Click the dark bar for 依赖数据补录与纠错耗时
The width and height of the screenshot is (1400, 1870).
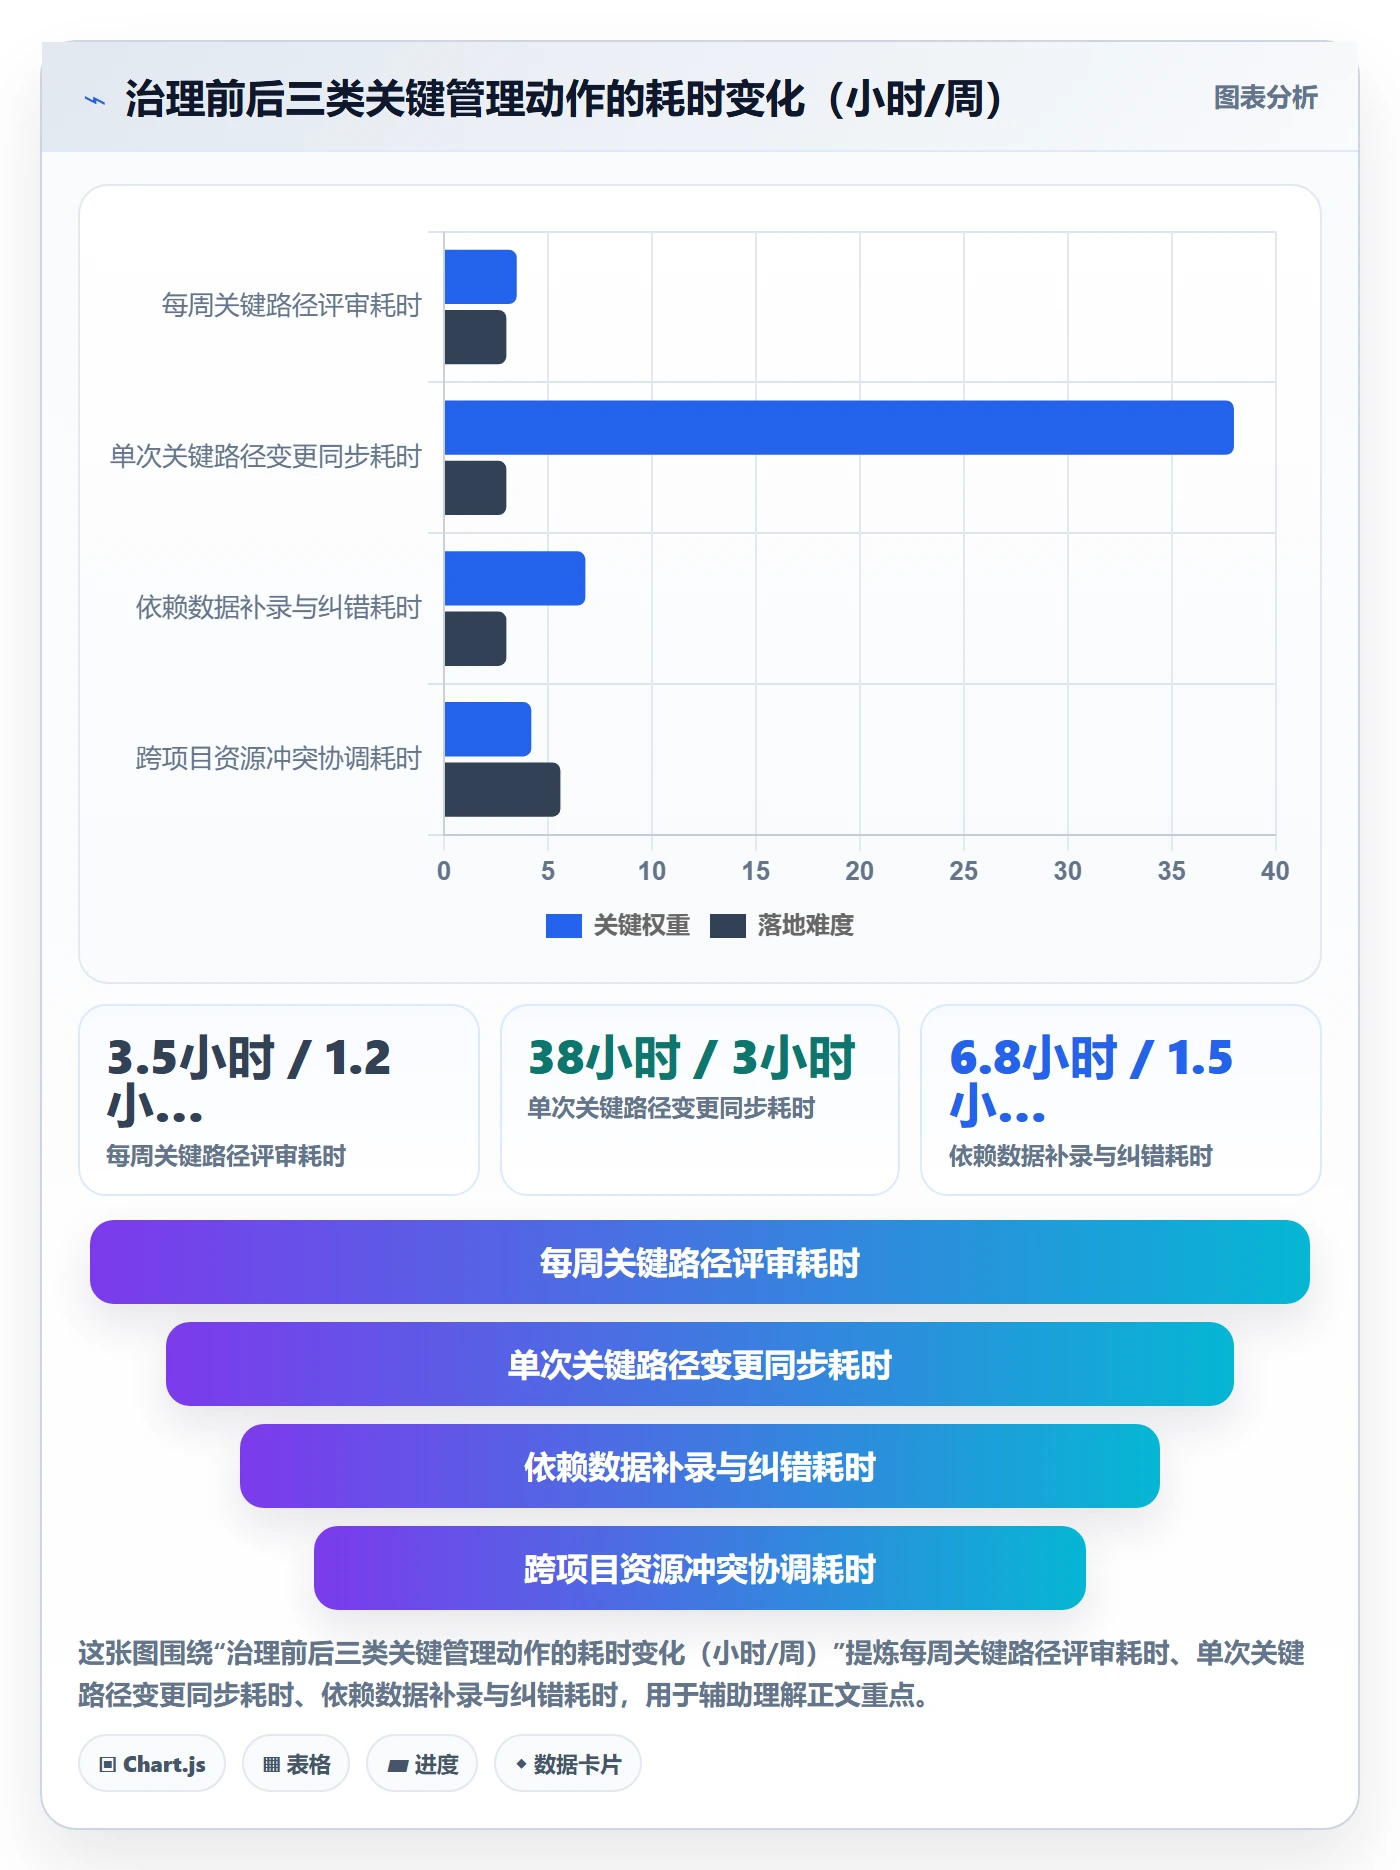[x=475, y=639]
